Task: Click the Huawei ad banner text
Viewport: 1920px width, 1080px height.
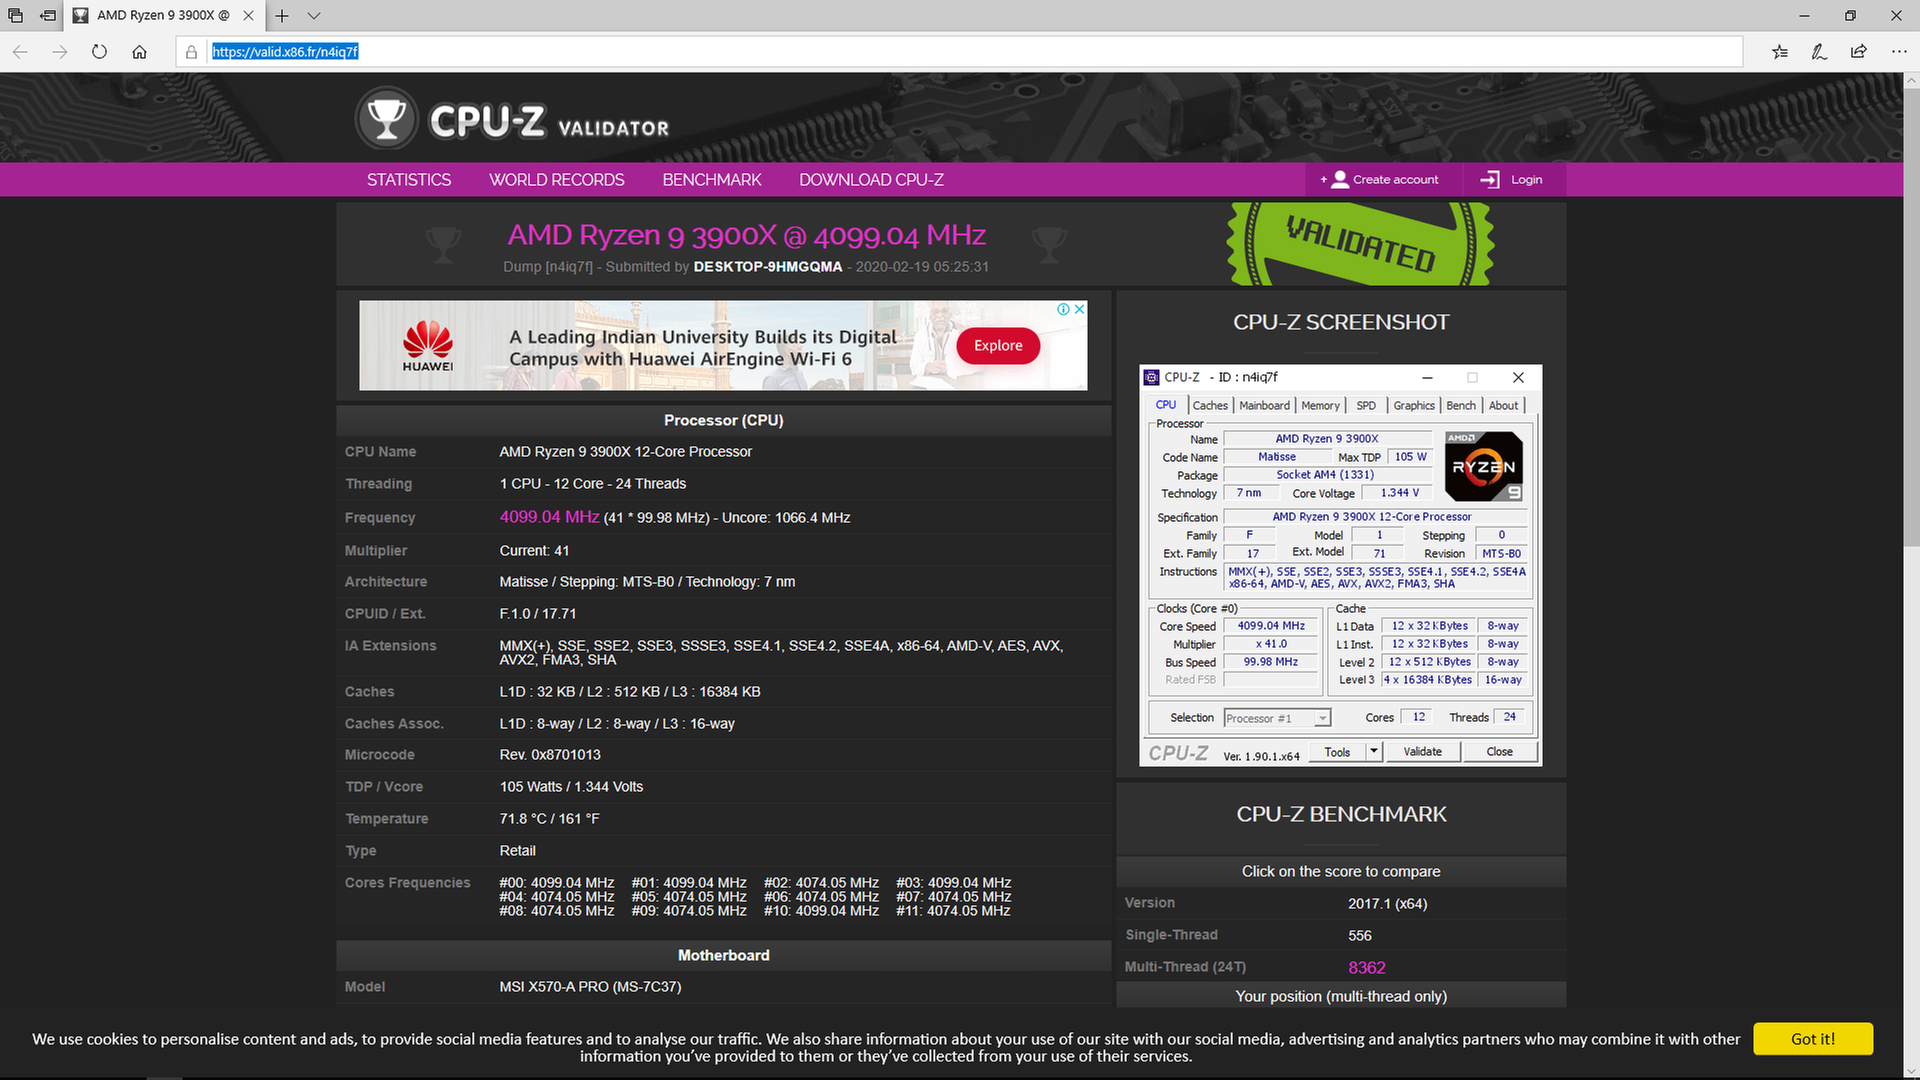Action: pyautogui.click(x=703, y=348)
